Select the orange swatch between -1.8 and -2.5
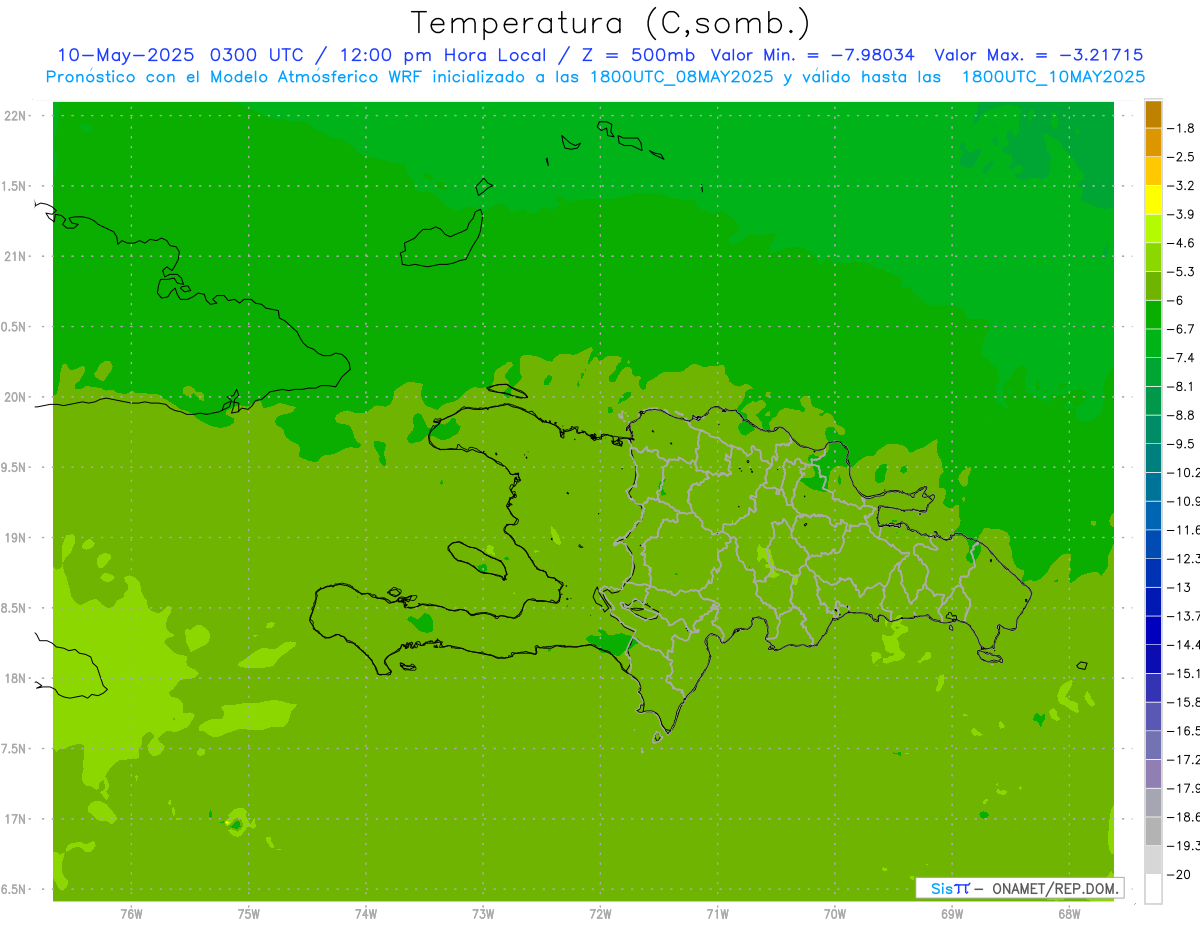The width and height of the screenshot is (1200, 927). (1153, 142)
